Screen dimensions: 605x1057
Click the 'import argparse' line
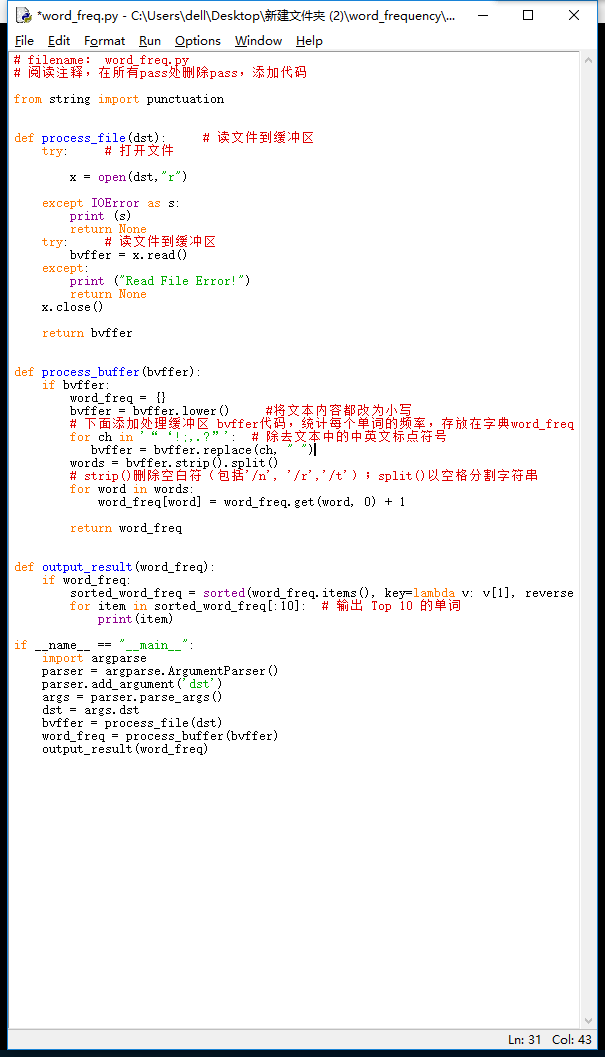click(x=94, y=659)
